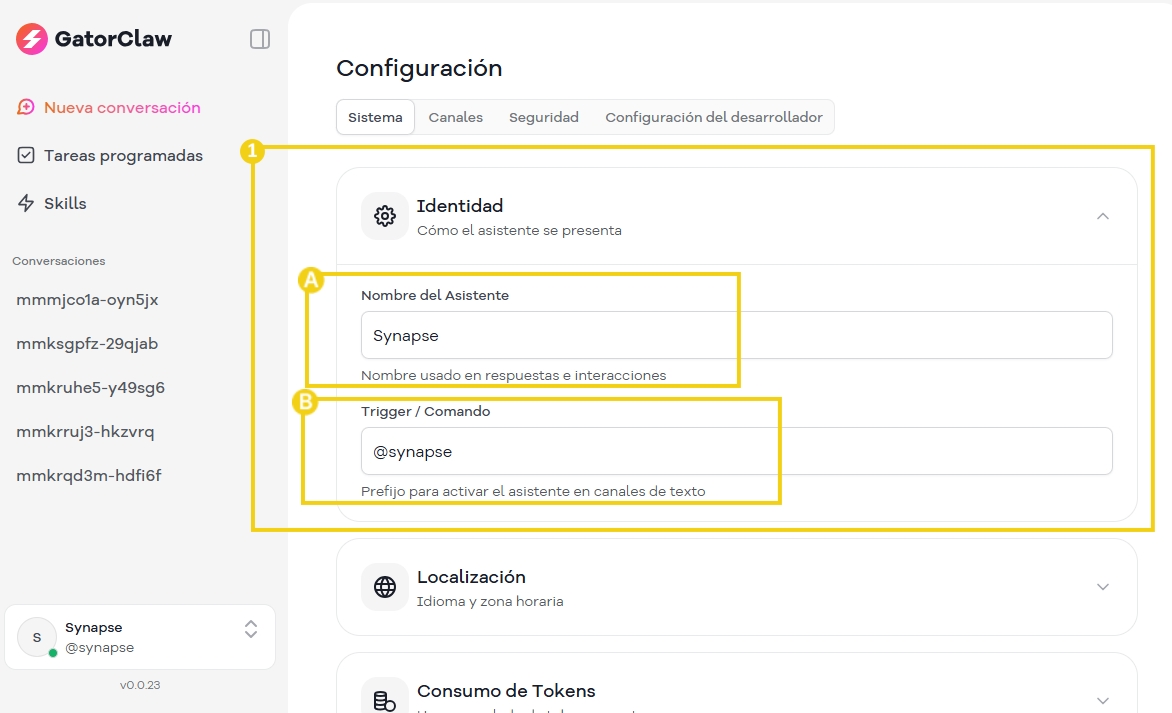Screen dimensions: 1172x713
Task: Select the Nueva conversación chat icon
Action: coord(25,106)
